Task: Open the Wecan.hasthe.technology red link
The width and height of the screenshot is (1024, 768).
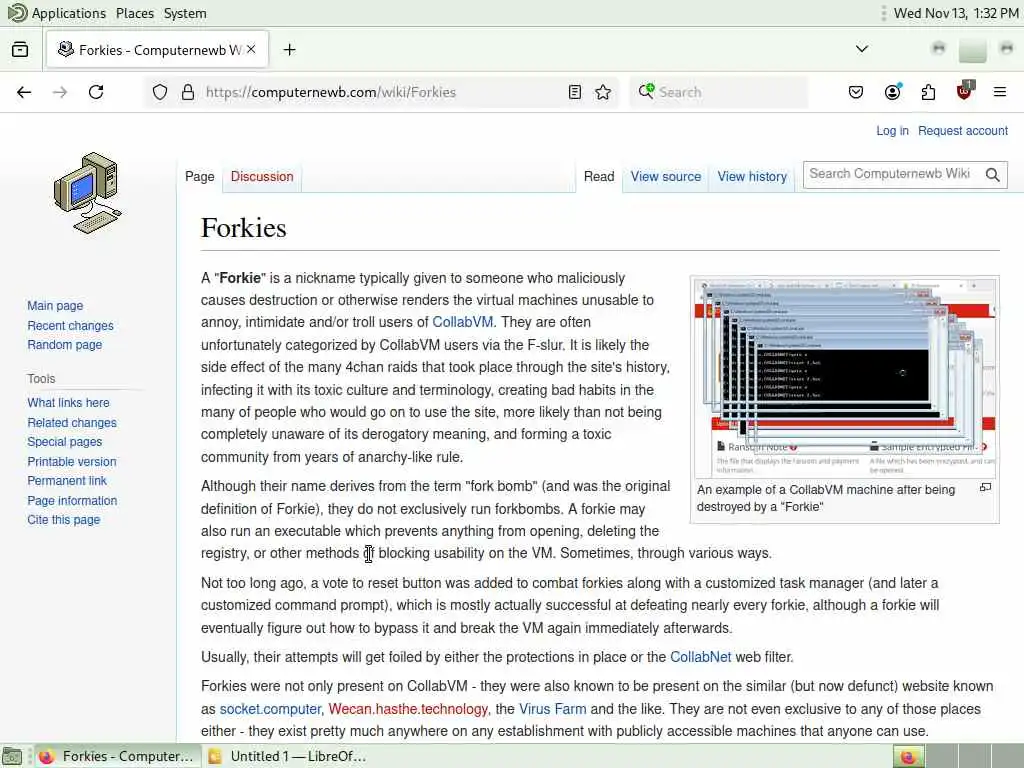Action: click(408, 709)
